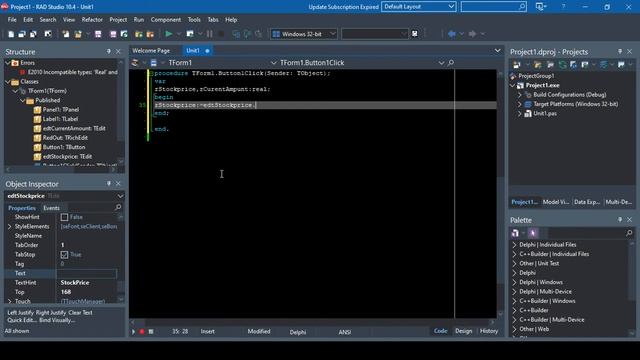Click the red record macro button

(x=142, y=332)
